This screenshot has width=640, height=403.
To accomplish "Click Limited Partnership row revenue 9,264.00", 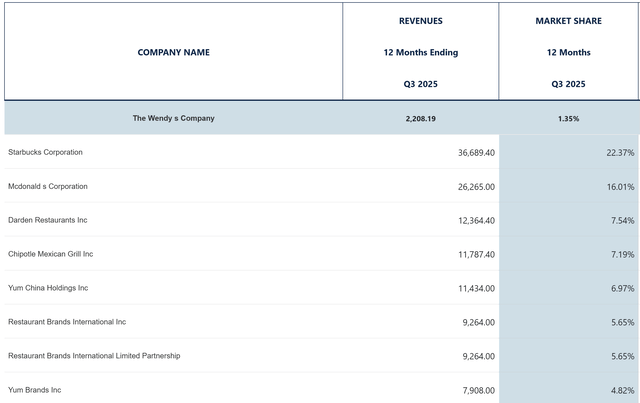I will (478, 356).
